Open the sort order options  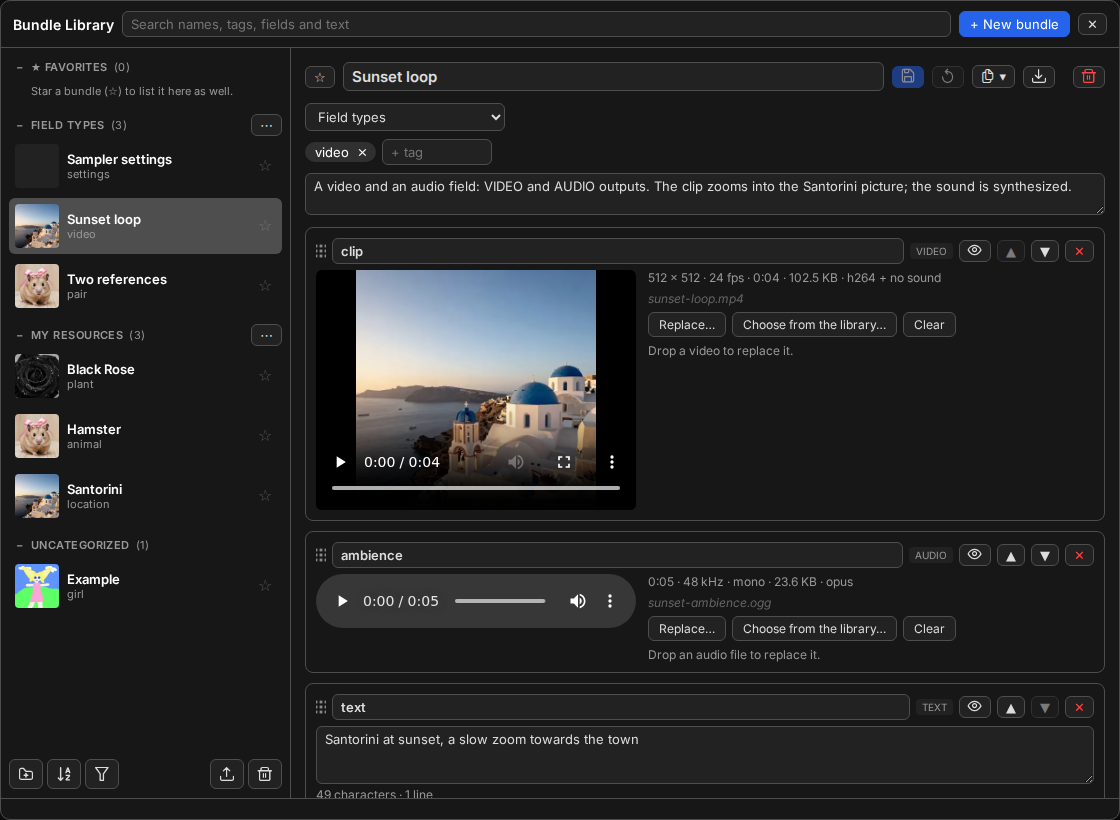click(x=64, y=774)
